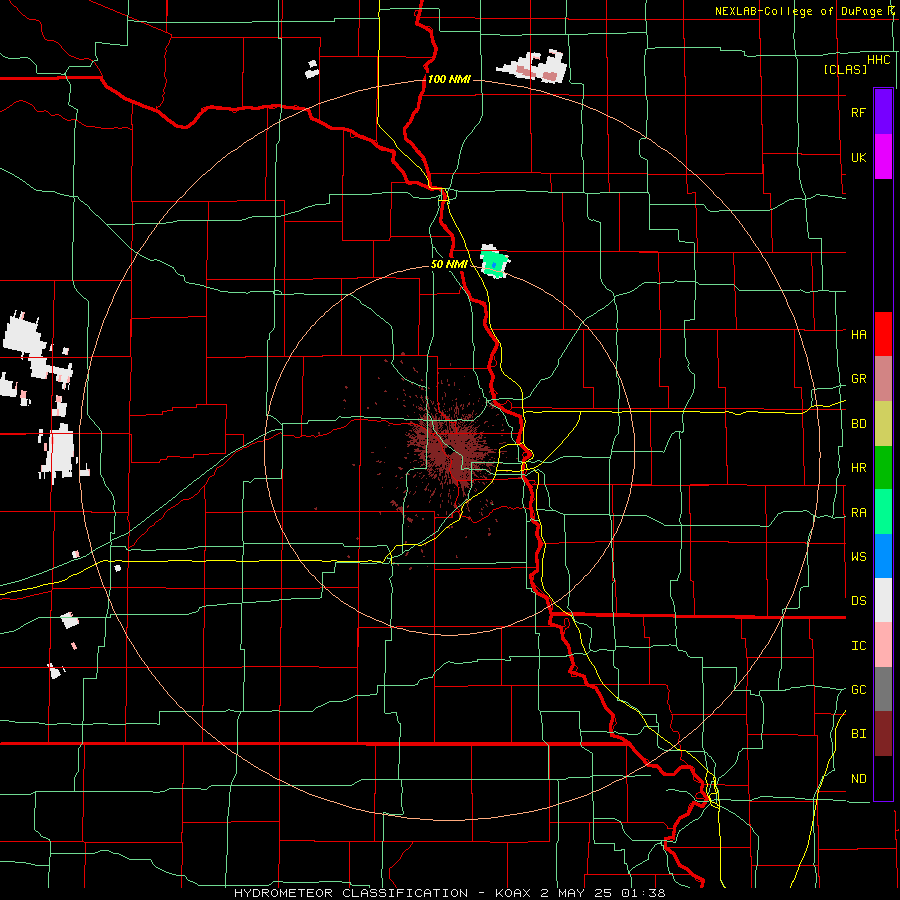Click the RA light green legend swatch
This screenshot has height=900, width=900.
click(x=883, y=511)
